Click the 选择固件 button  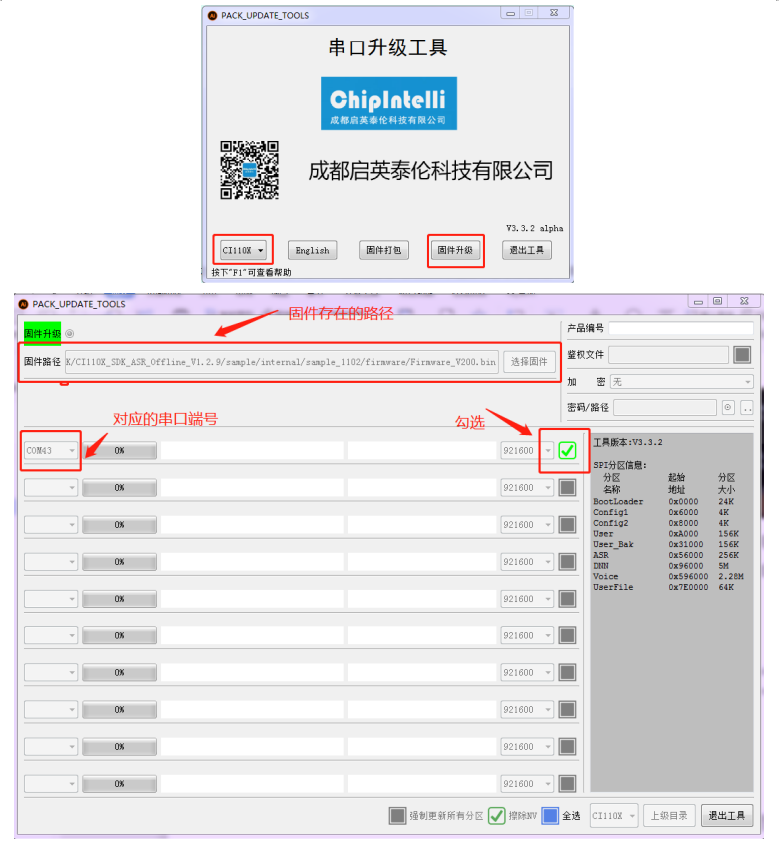click(529, 361)
